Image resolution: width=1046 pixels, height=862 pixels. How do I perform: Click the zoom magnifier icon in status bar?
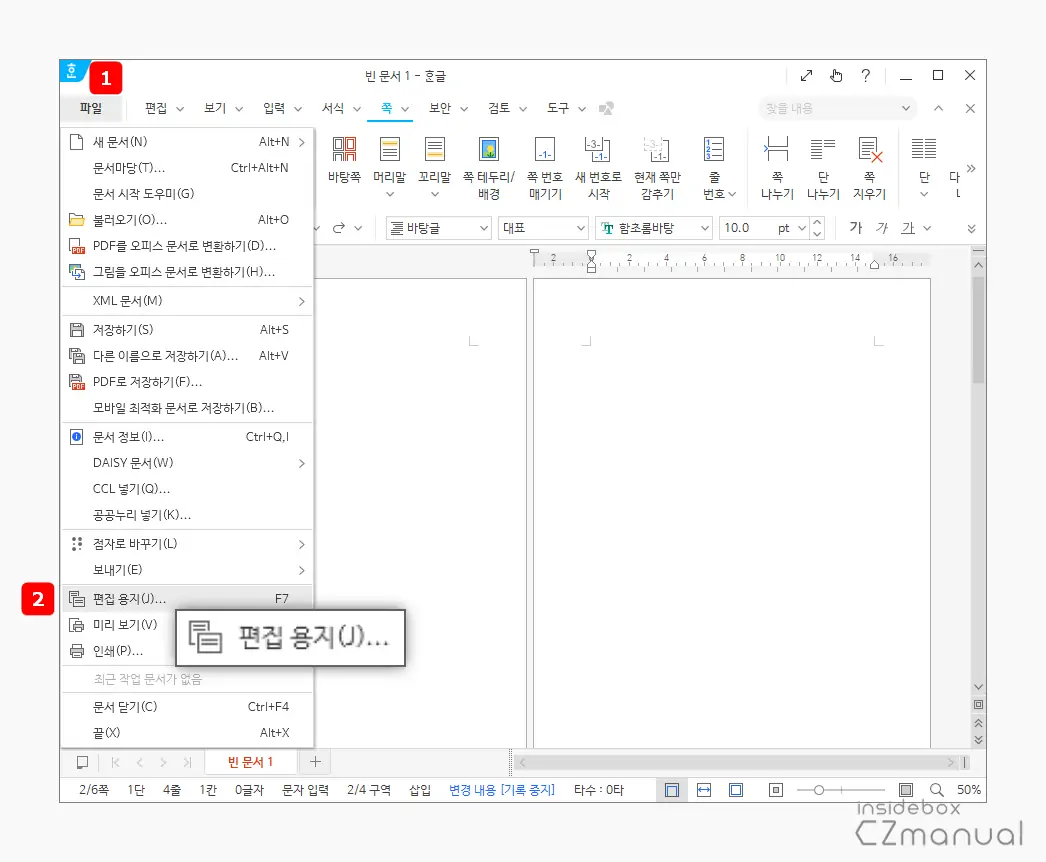[937, 790]
